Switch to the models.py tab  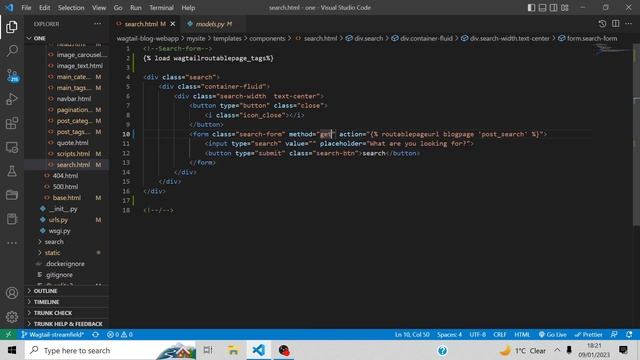click(213, 24)
